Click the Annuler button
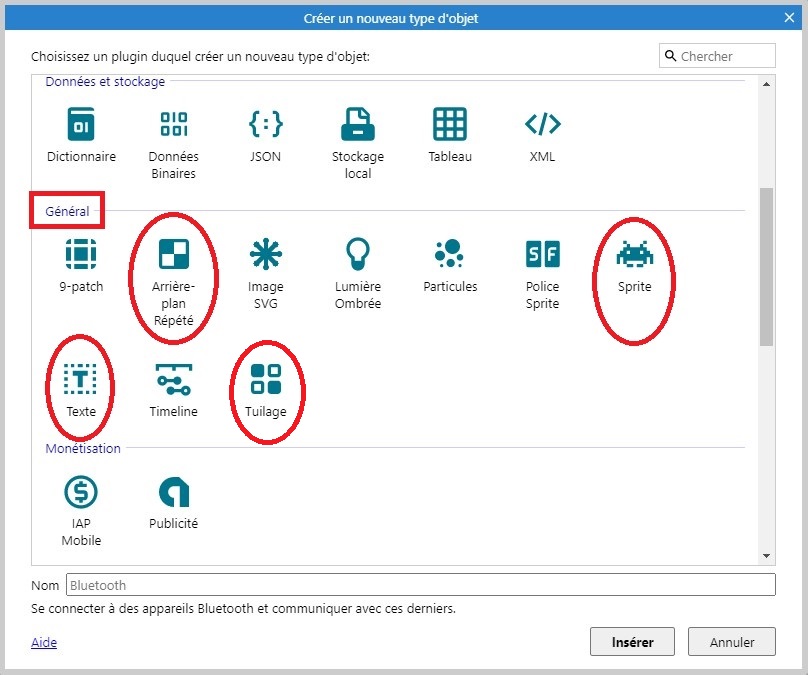Image resolution: width=808 pixels, height=675 pixels. (x=732, y=642)
